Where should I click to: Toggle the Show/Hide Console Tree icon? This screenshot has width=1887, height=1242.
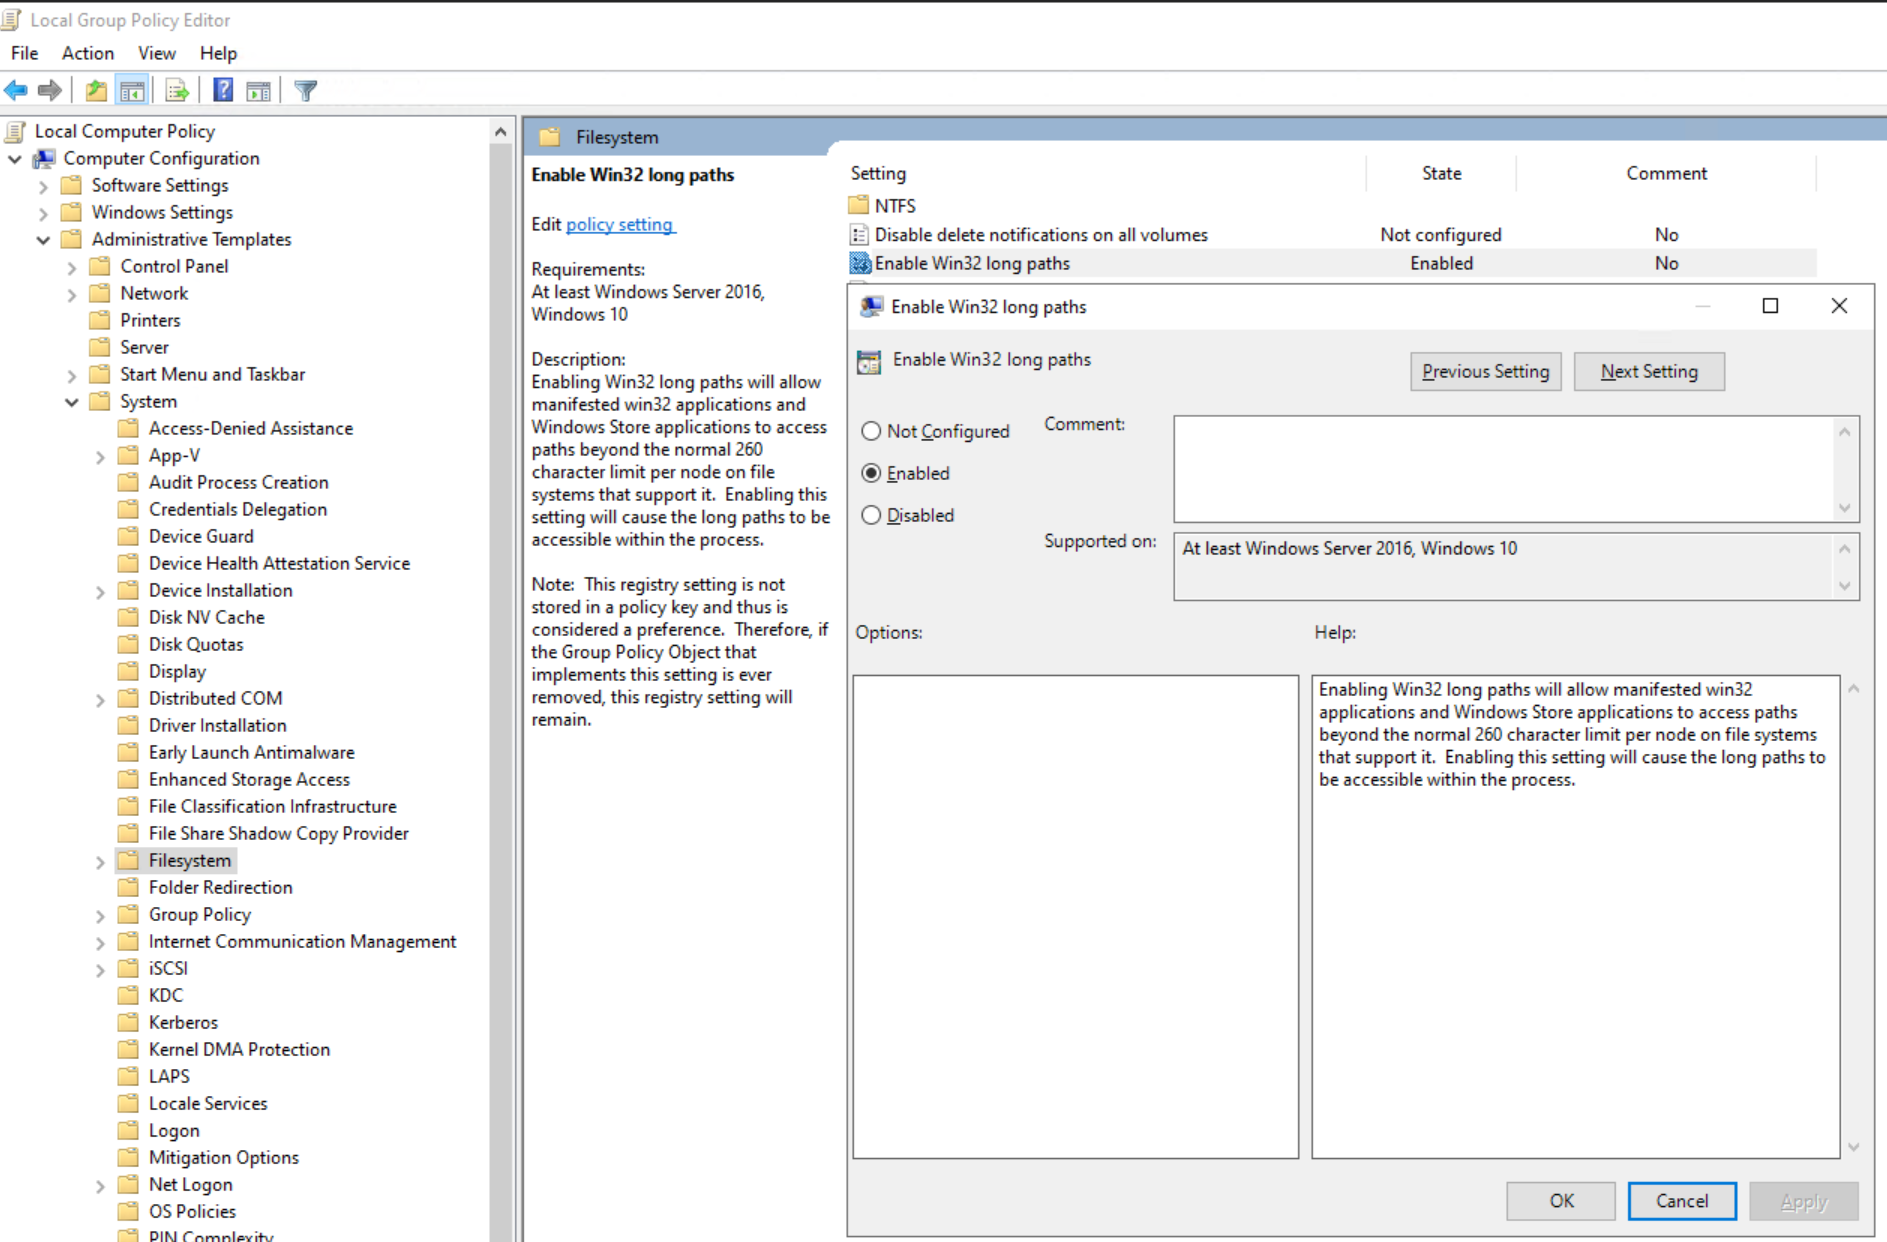click(x=131, y=90)
